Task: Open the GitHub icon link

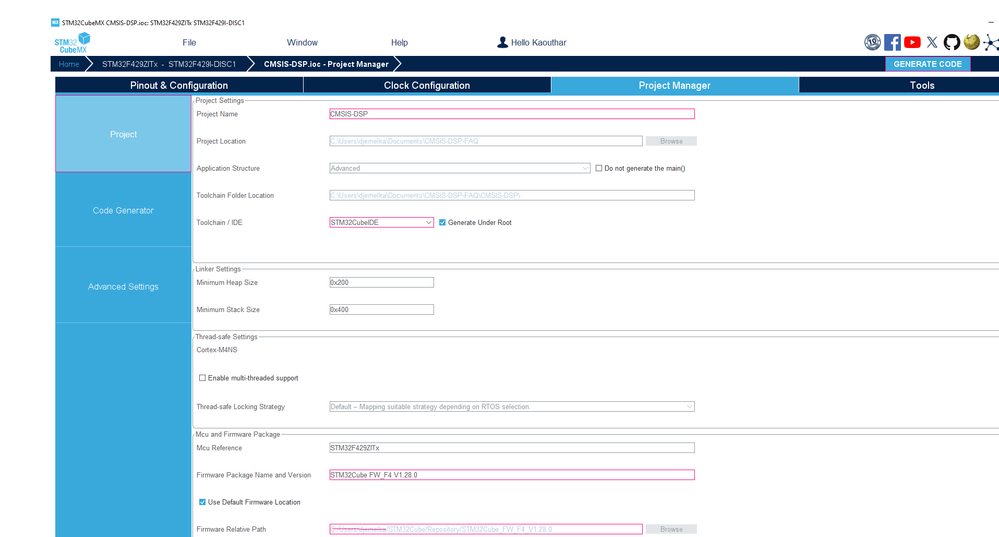Action: [952, 43]
